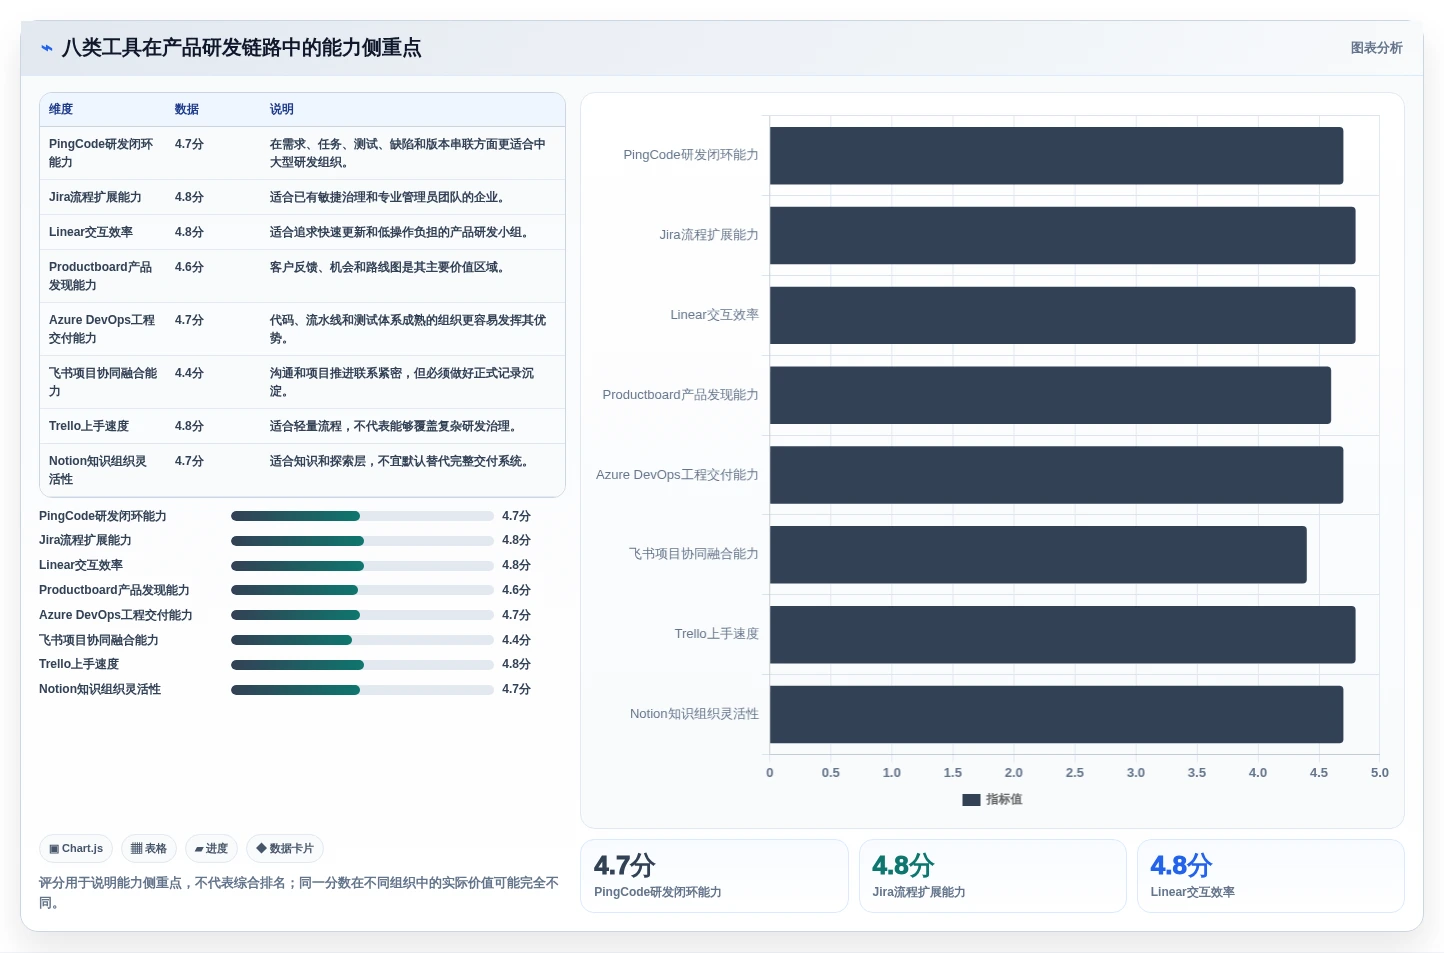Click the Jira流程扩展能力 table row name
Image resolution: width=1444 pixels, height=953 pixels.
click(x=95, y=197)
